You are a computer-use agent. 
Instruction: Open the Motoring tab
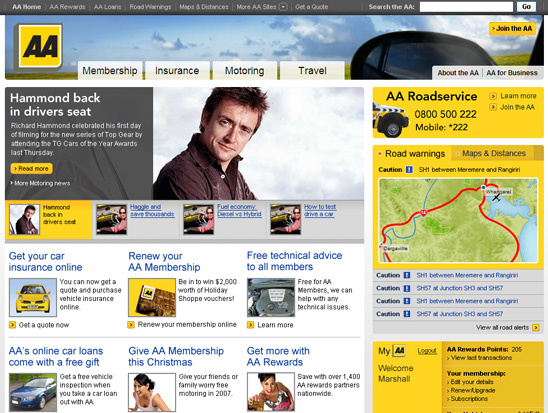pyautogui.click(x=244, y=71)
